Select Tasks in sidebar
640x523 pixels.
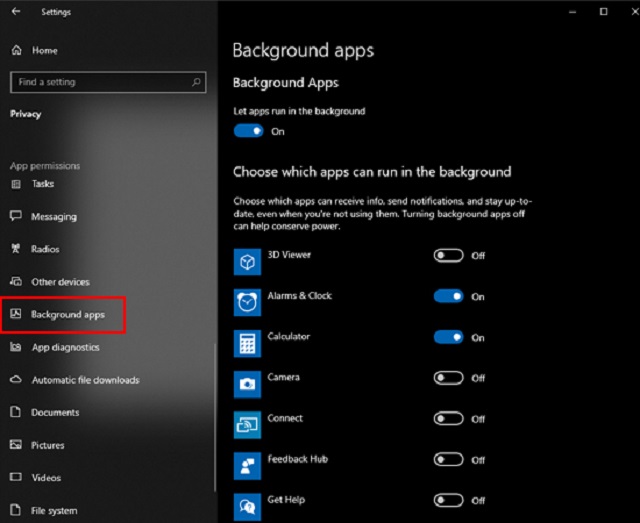tap(43, 184)
